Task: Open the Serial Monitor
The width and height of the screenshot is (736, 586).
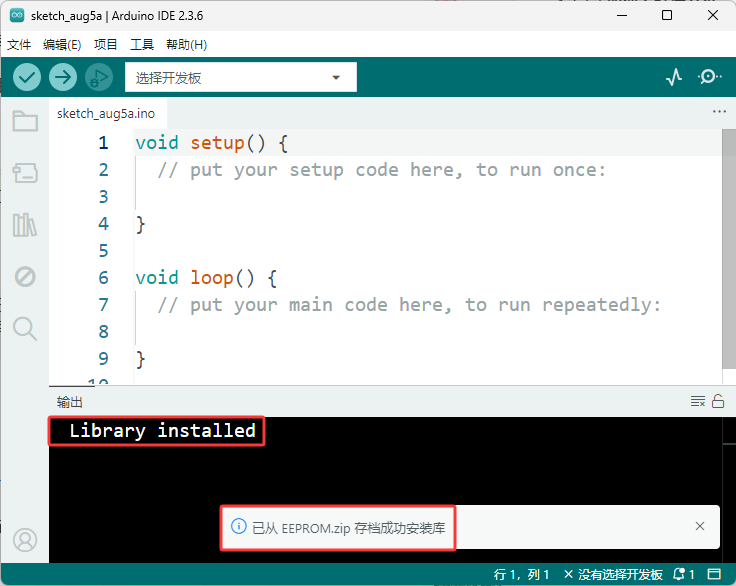Action: pyautogui.click(x=709, y=77)
